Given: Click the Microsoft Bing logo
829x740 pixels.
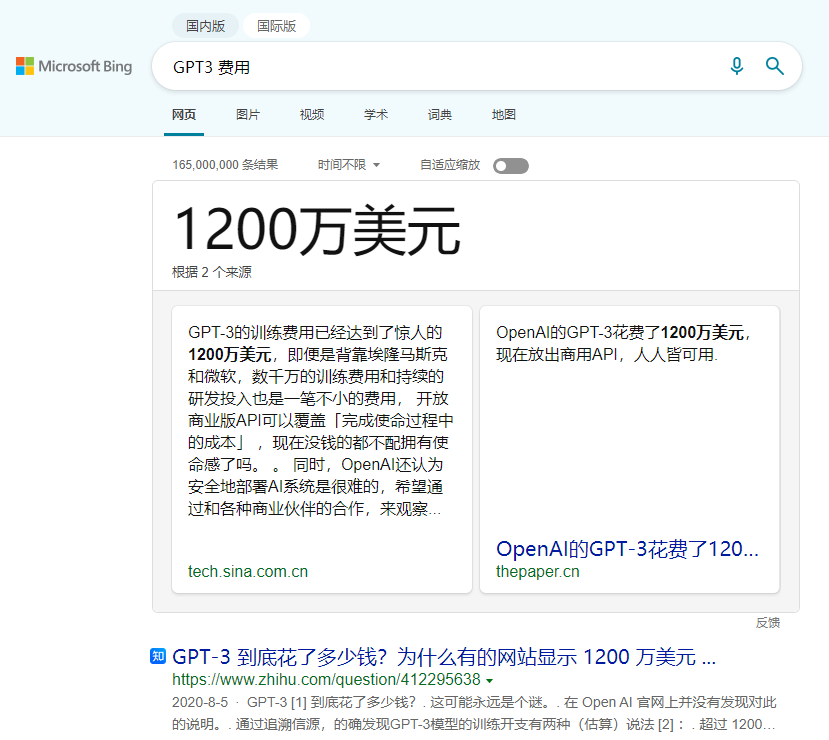Looking at the screenshot, I should point(74,67).
